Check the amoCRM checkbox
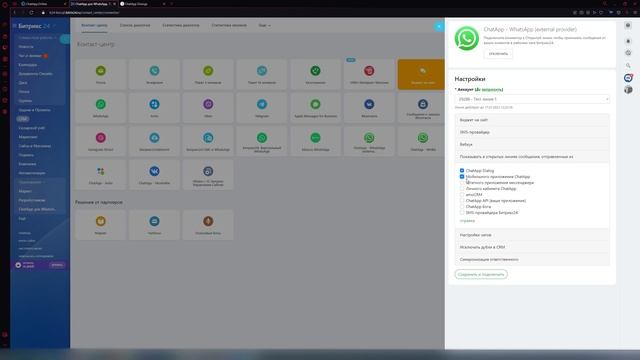640x360 pixels. (462, 195)
